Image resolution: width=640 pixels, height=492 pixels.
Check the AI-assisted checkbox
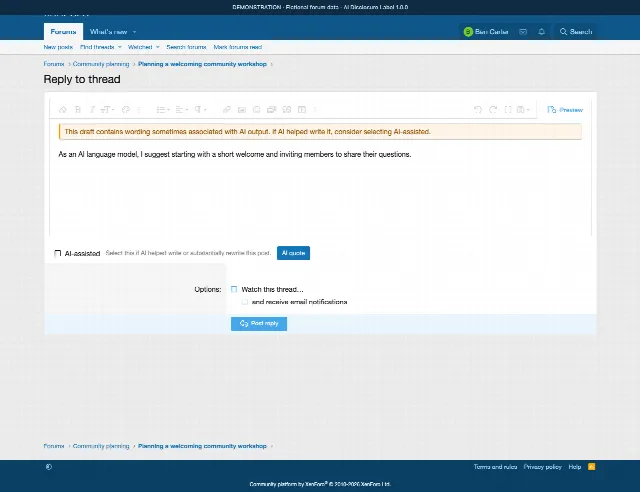[x=58, y=254]
